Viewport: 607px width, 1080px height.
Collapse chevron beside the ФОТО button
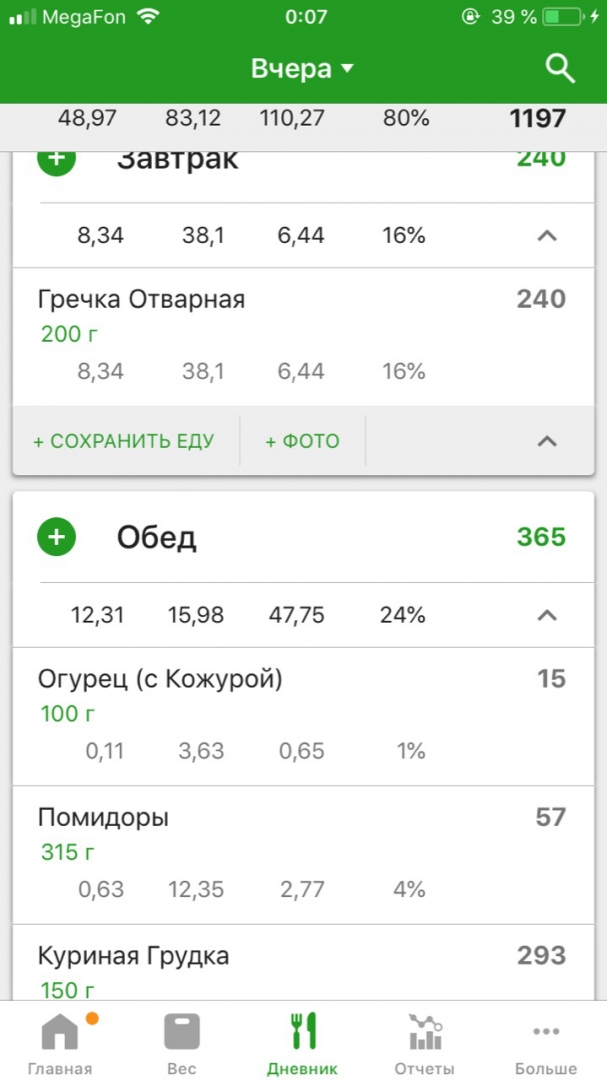546,441
